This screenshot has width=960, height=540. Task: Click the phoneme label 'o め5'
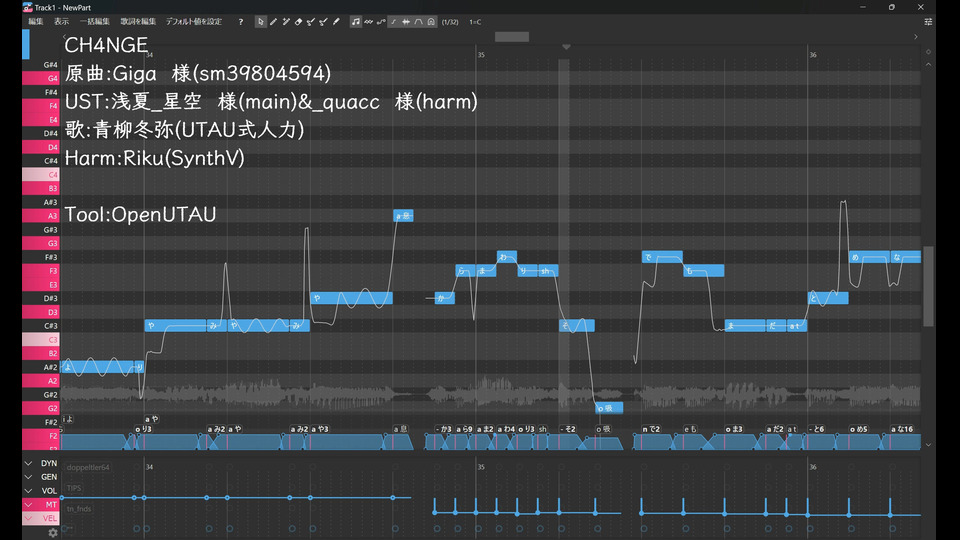[x=858, y=429]
